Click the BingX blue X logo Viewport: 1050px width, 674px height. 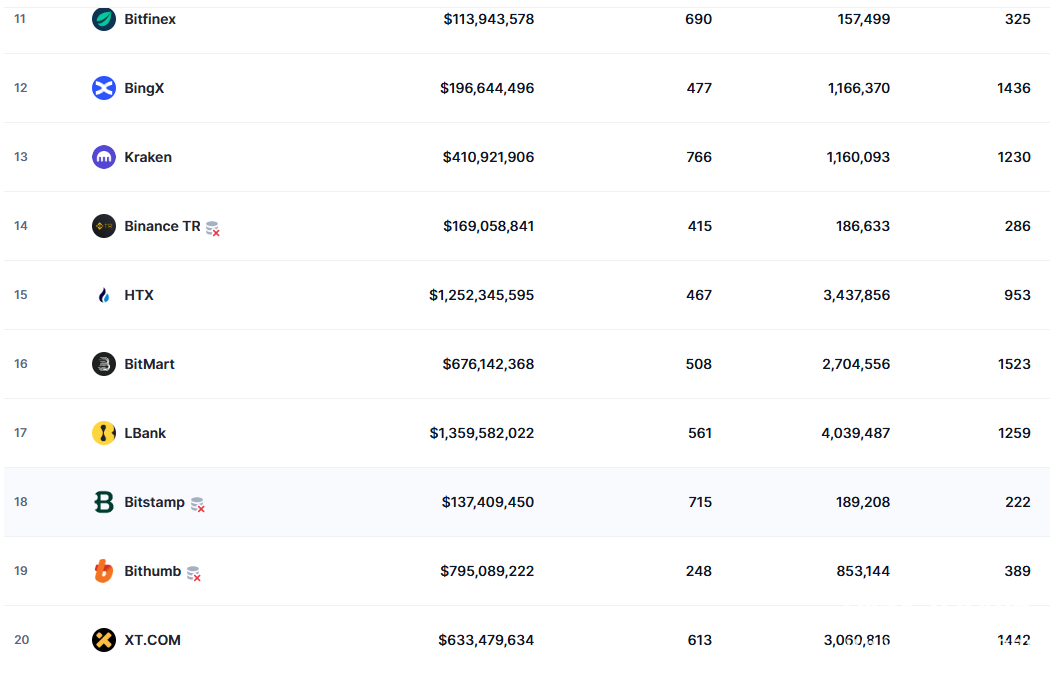point(104,88)
